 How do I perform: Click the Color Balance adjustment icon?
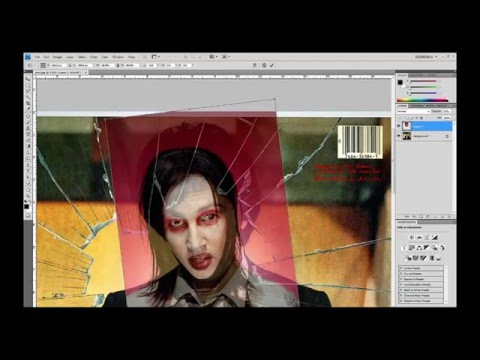[x=419, y=248]
